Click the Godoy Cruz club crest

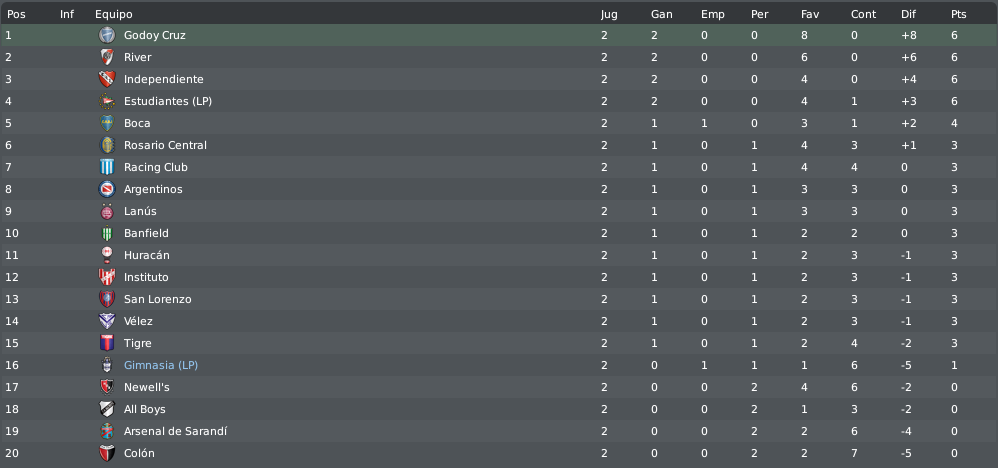click(x=107, y=35)
